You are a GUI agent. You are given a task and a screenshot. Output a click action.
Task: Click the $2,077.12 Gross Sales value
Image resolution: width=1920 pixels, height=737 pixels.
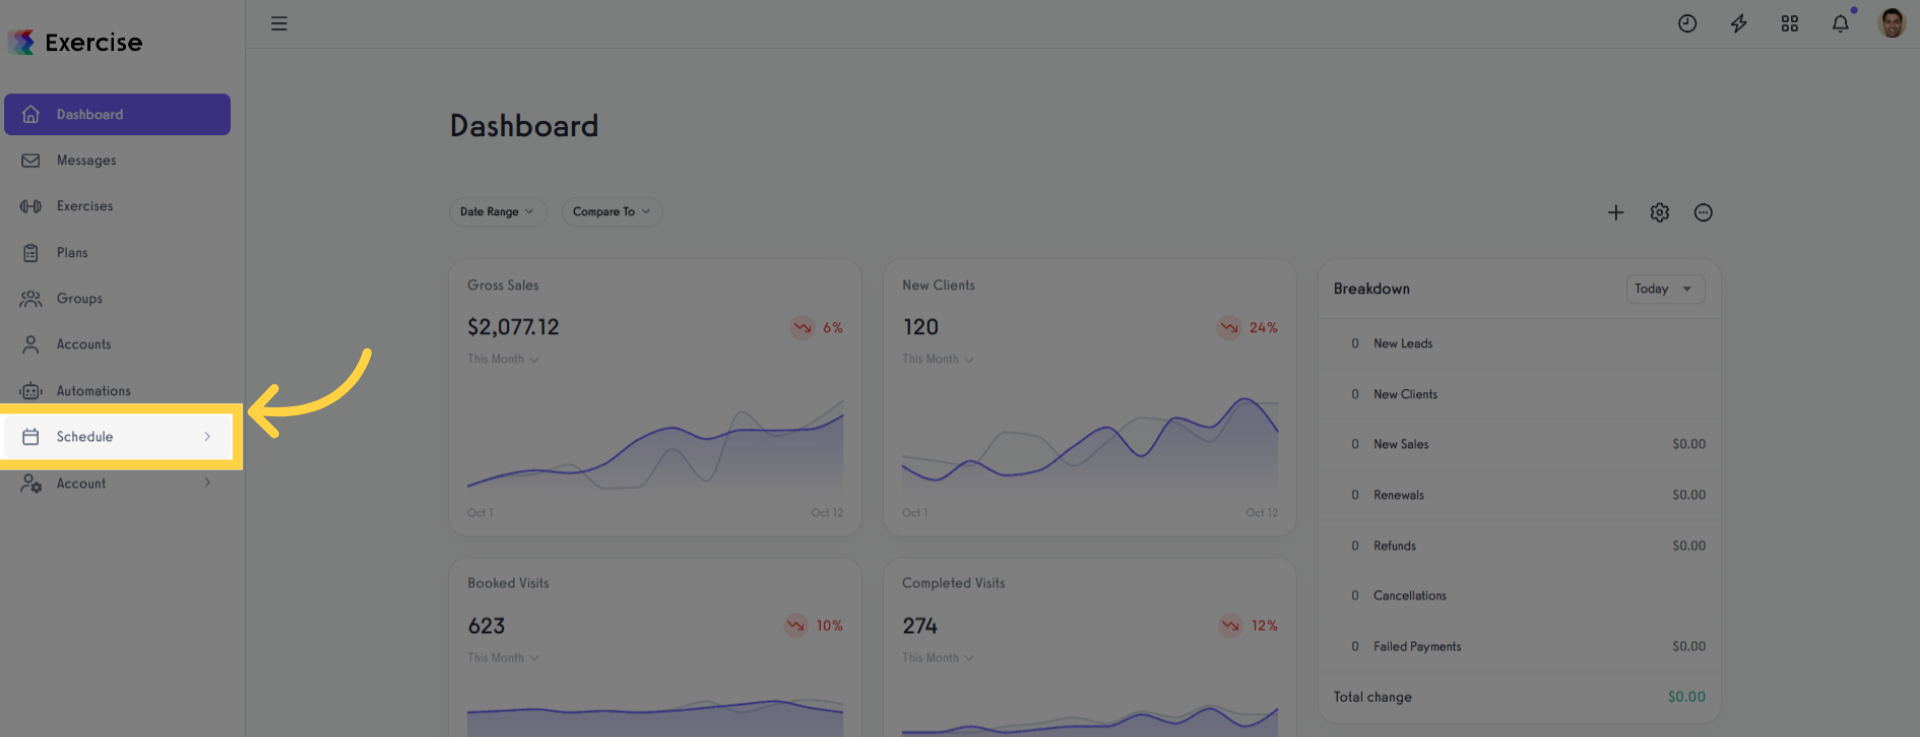click(x=513, y=327)
